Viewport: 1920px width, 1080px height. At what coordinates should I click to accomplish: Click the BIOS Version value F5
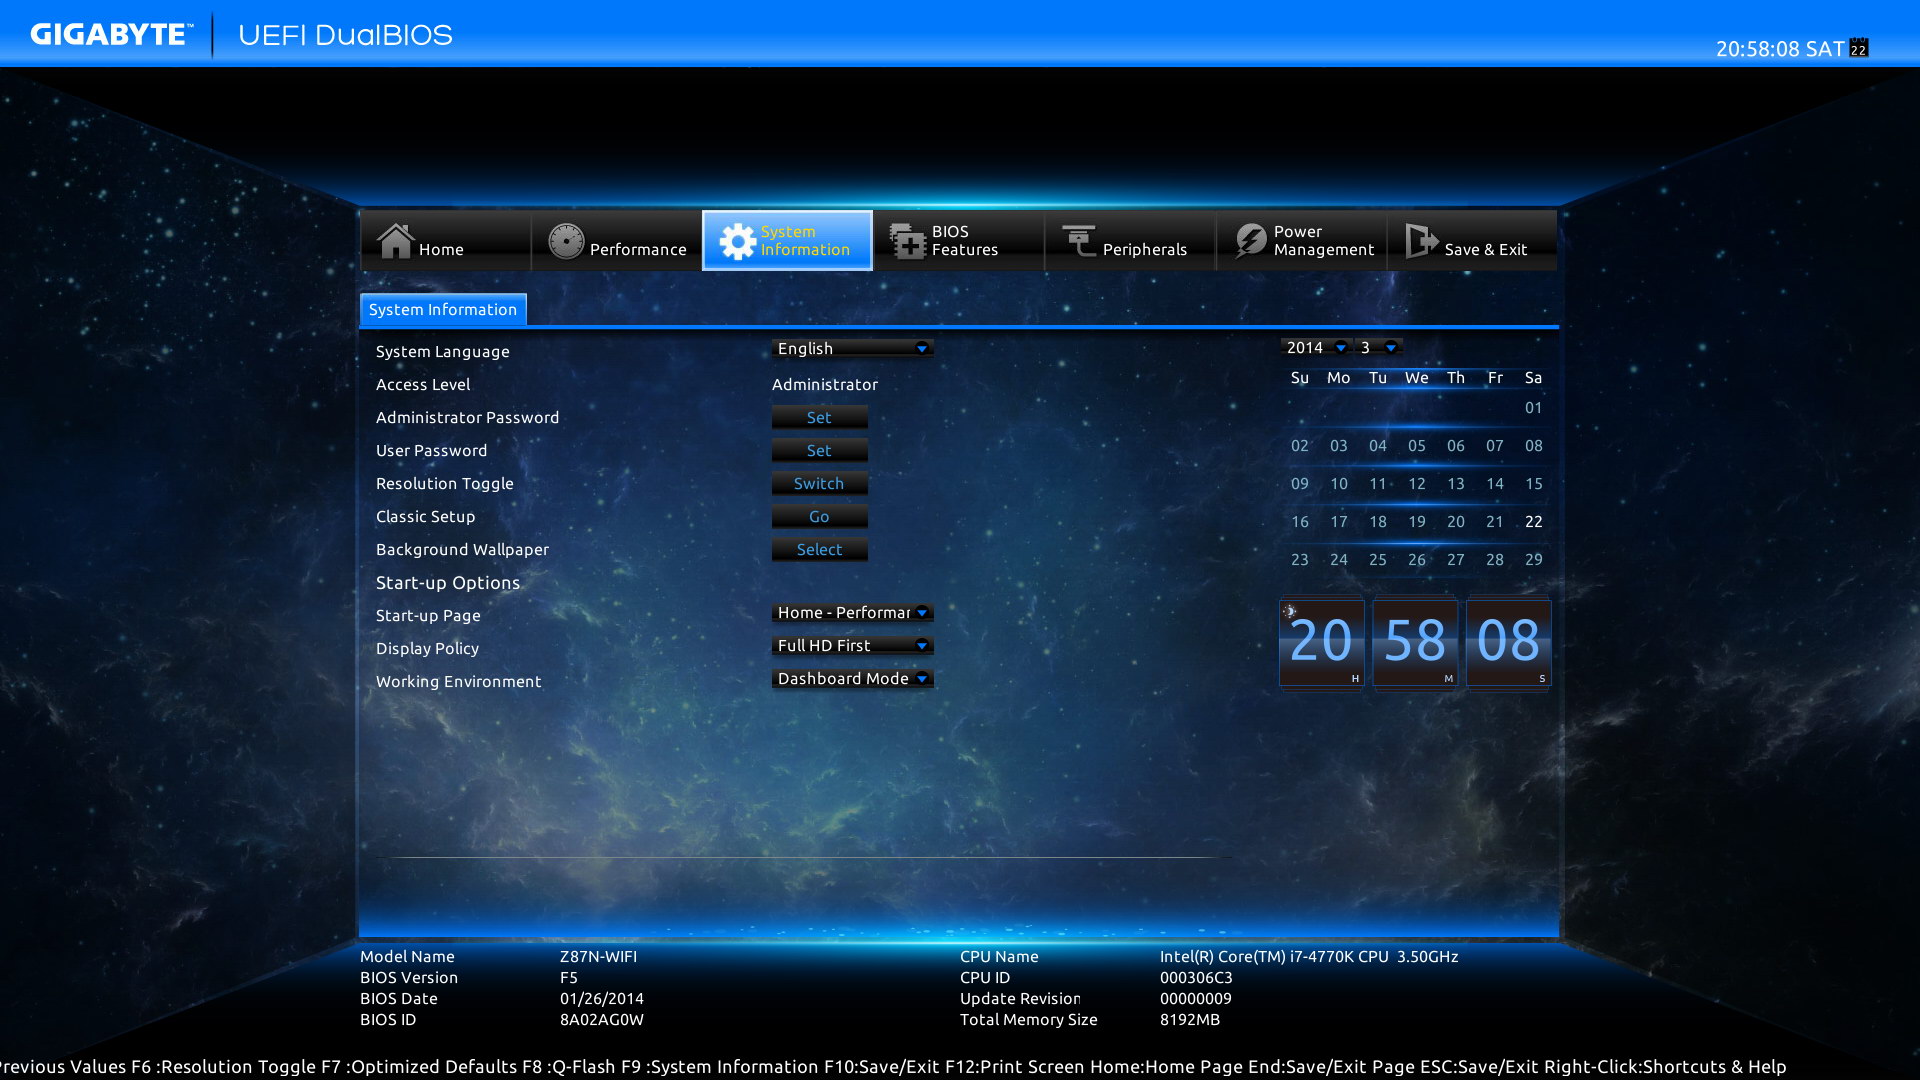(568, 977)
